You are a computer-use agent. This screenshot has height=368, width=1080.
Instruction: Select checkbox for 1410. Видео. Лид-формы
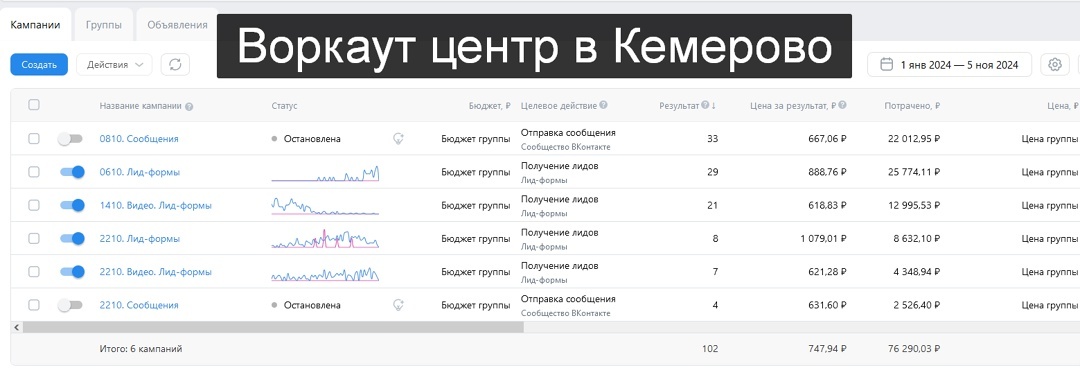(x=34, y=205)
